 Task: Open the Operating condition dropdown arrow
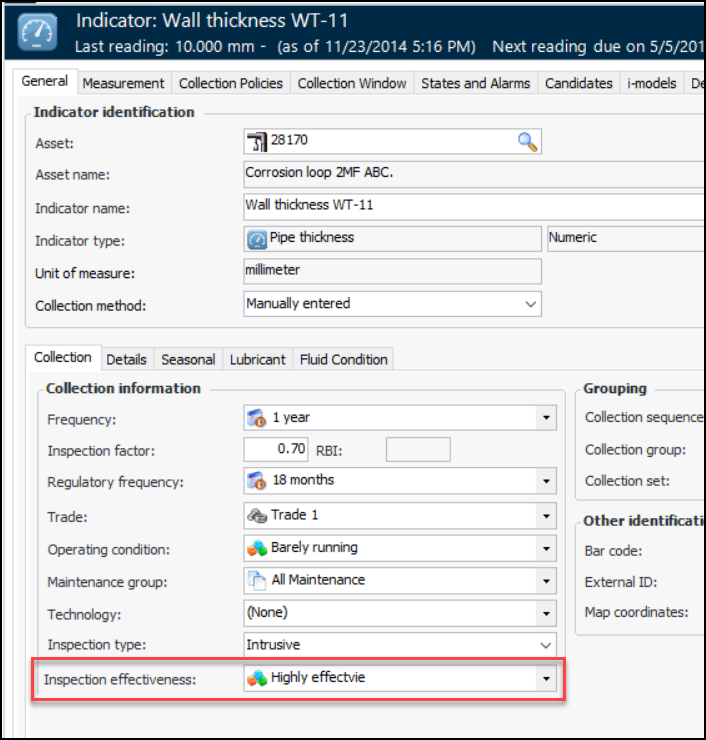click(546, 548)
